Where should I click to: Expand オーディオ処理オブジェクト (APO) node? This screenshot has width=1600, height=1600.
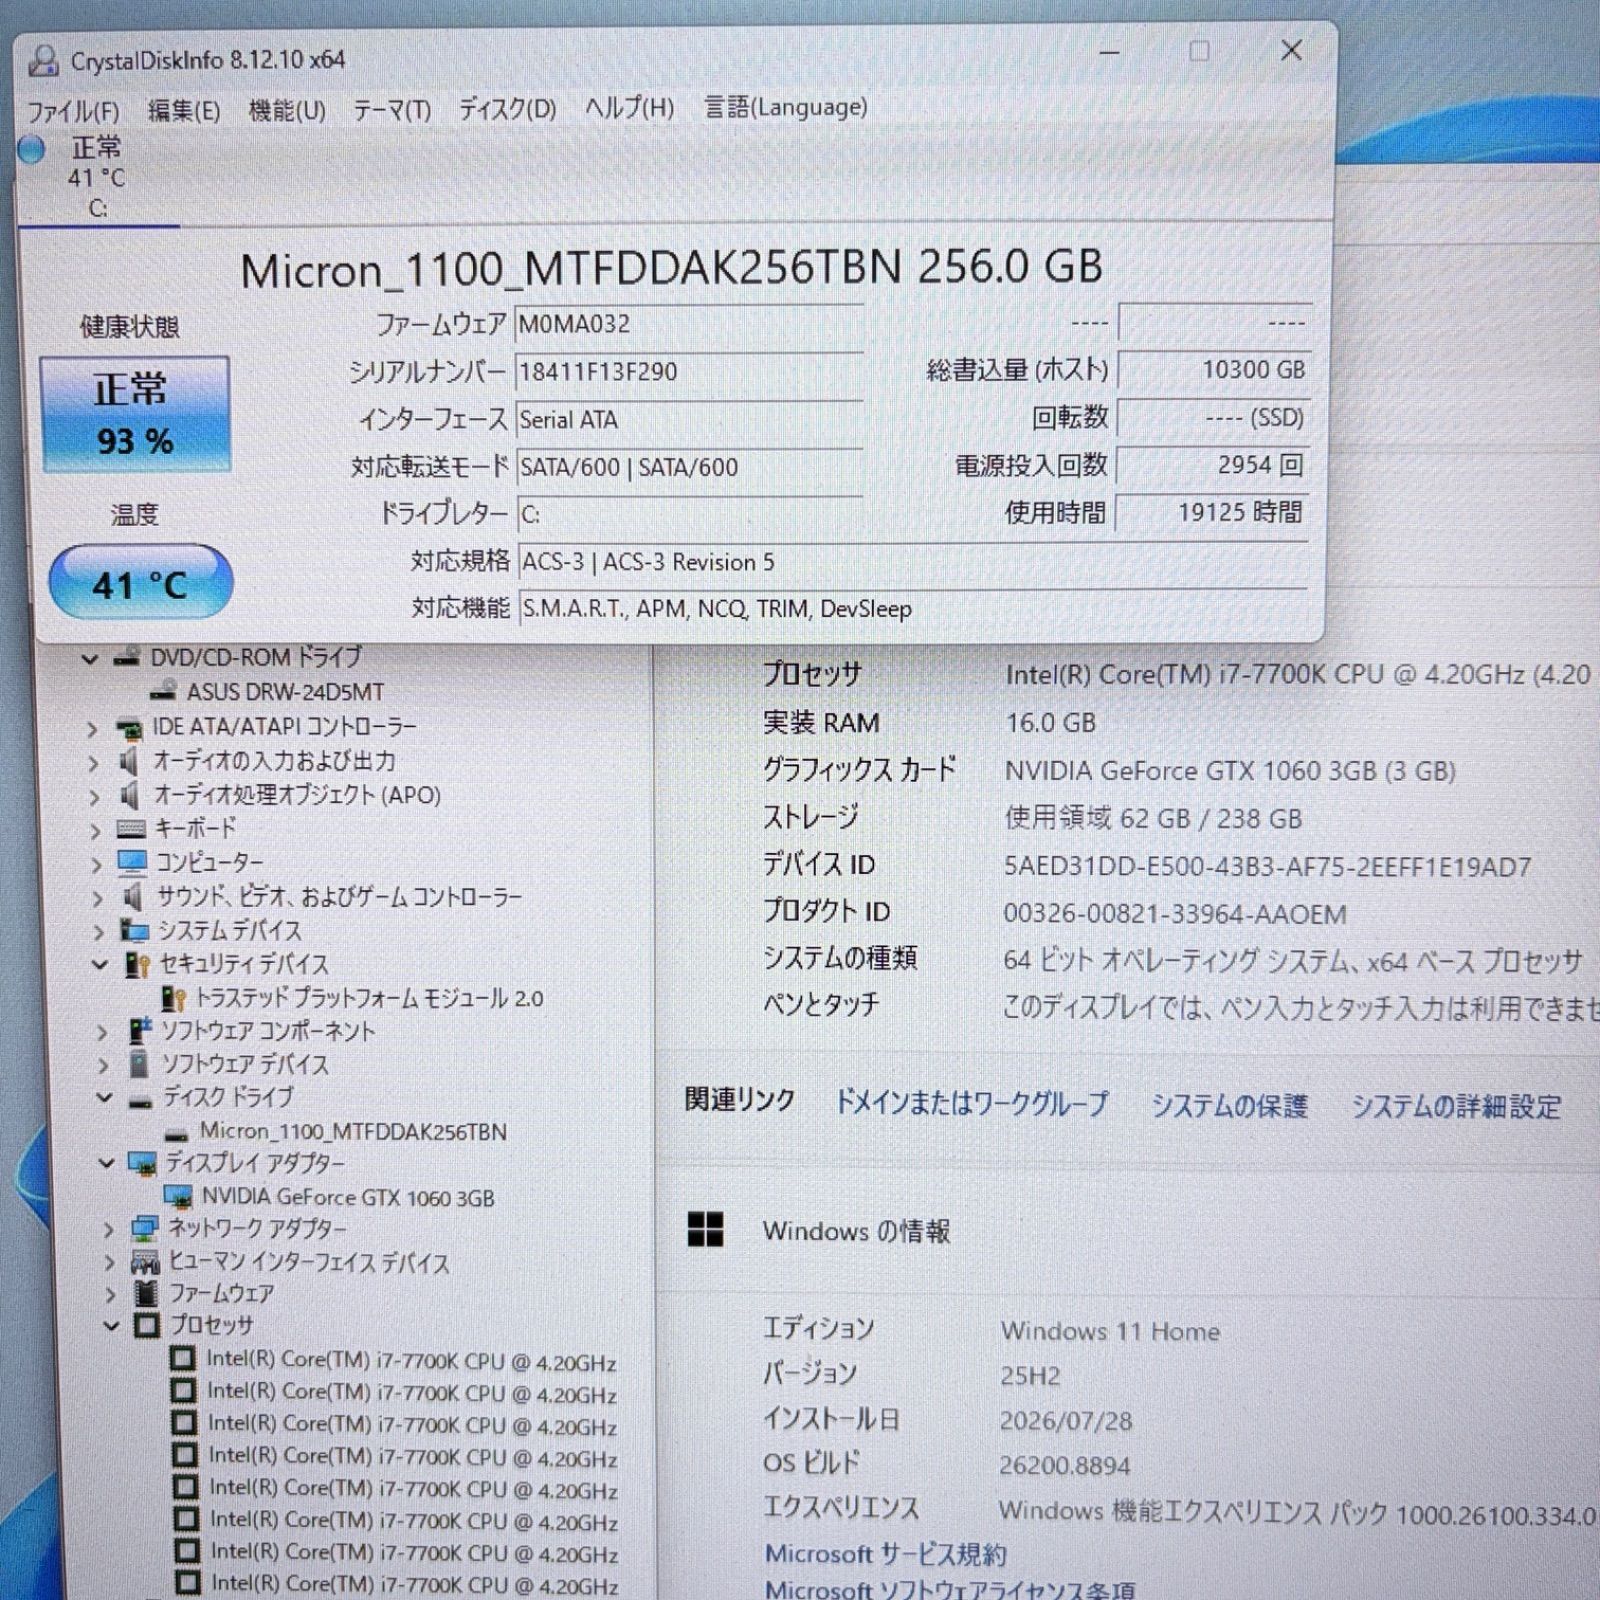point(94,797)
